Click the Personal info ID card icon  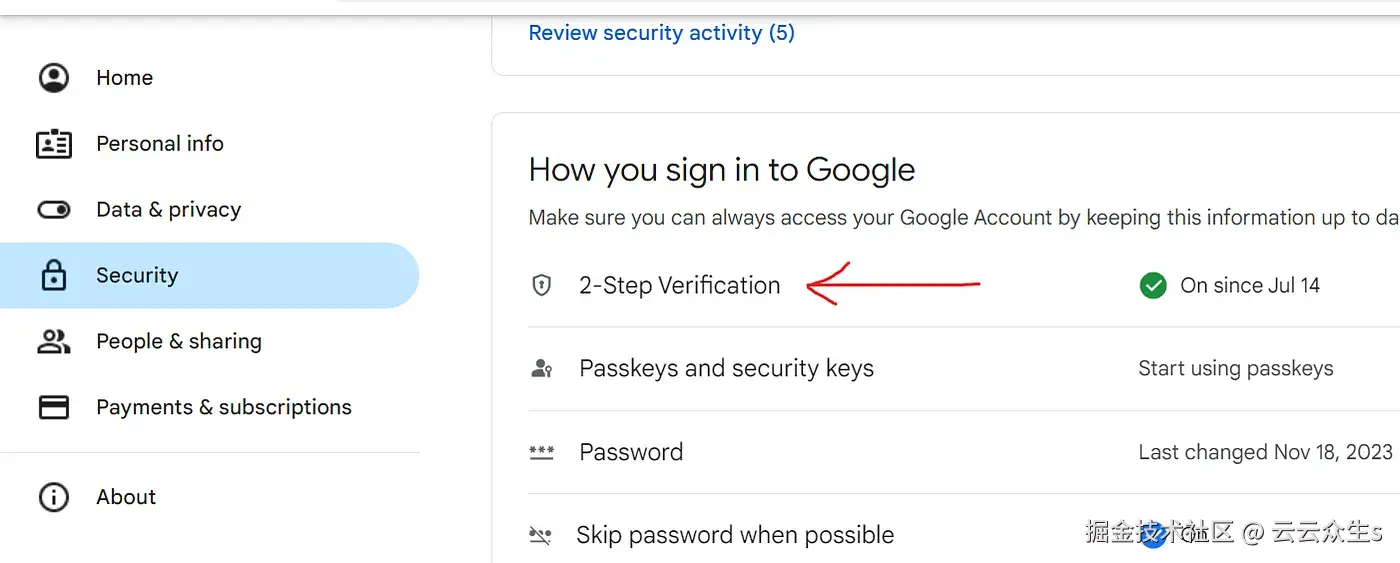point(54,144)
